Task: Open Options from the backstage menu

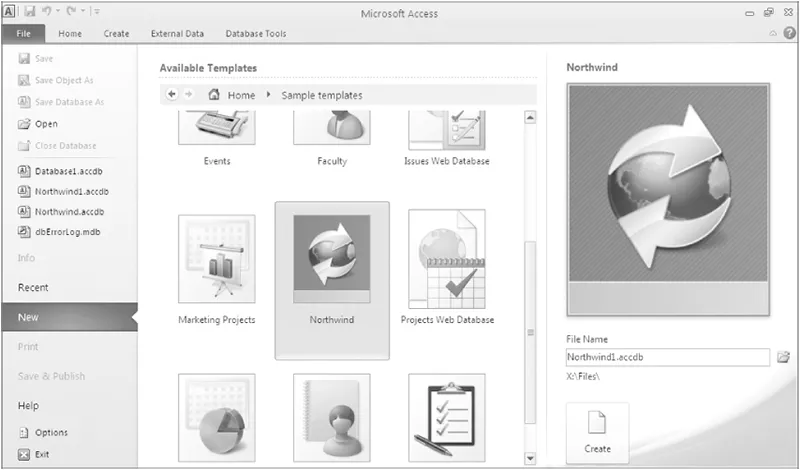Action: tap(51, 433)
